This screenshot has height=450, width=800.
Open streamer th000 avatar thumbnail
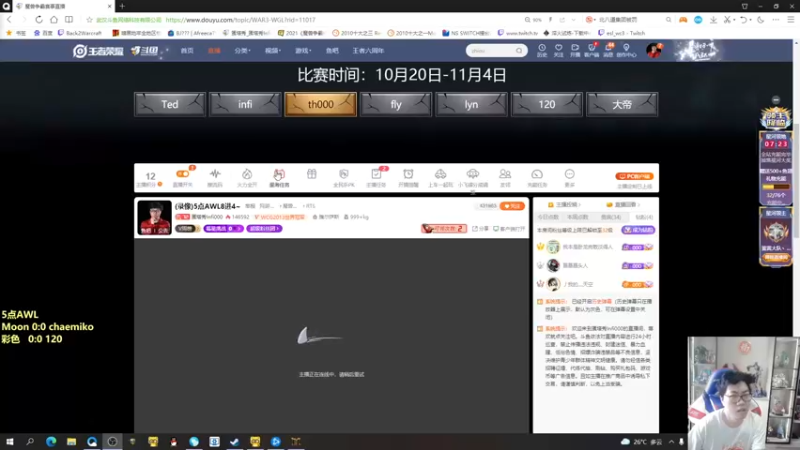[x=154, y=217]
